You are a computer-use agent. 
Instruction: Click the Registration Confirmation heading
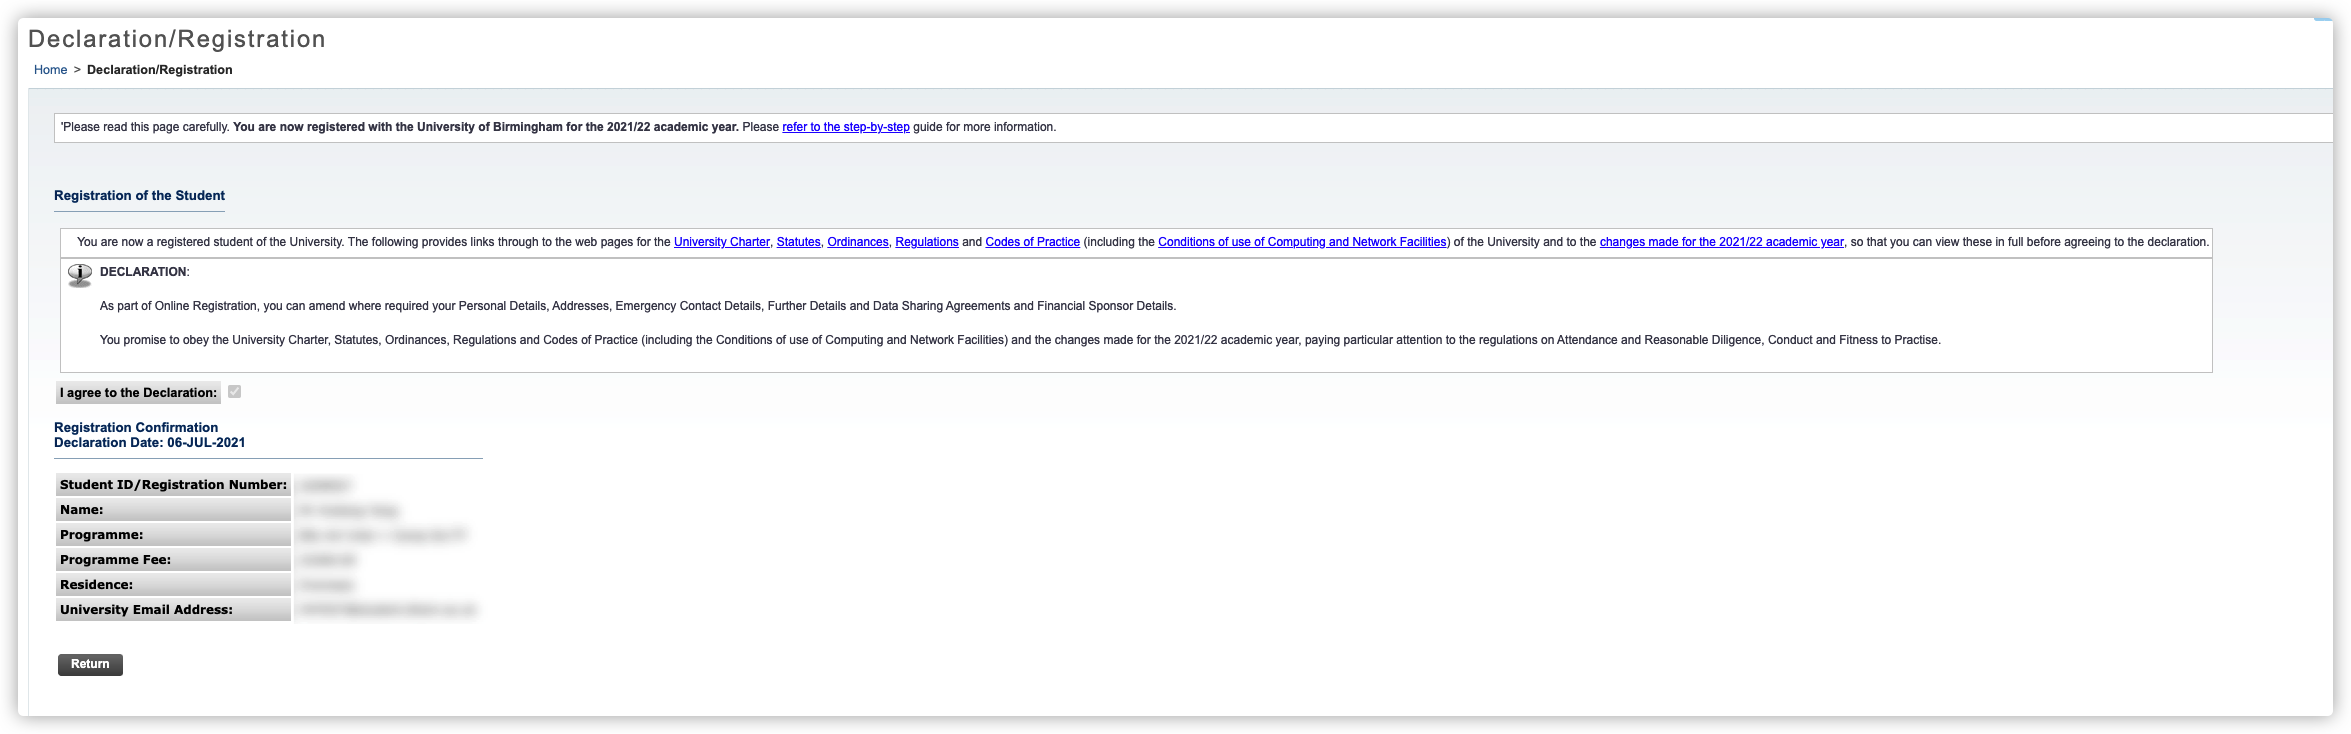pos(136,427)
